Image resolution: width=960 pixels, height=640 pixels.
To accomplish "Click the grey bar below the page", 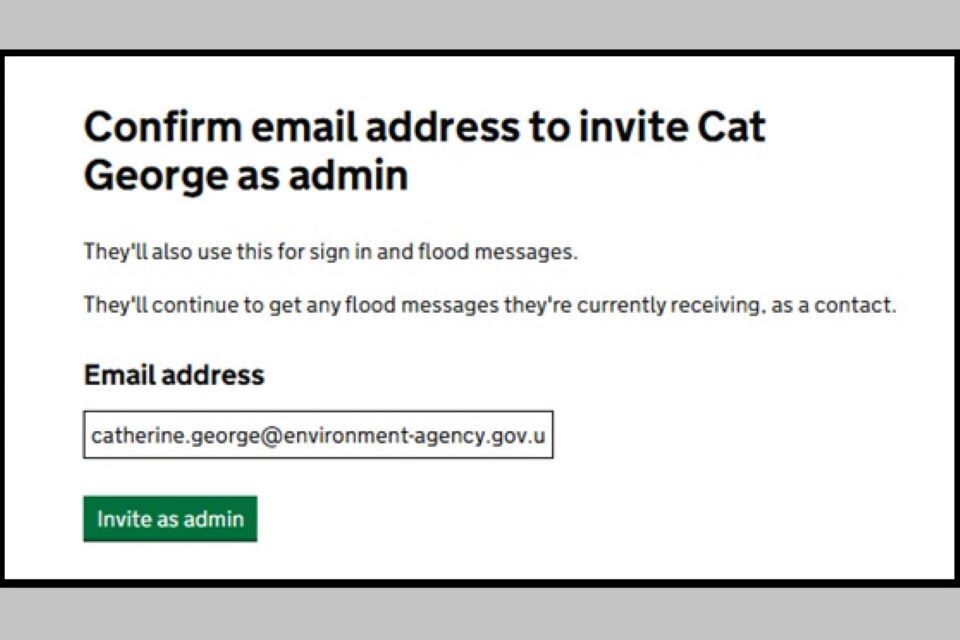I will (480, 614).
